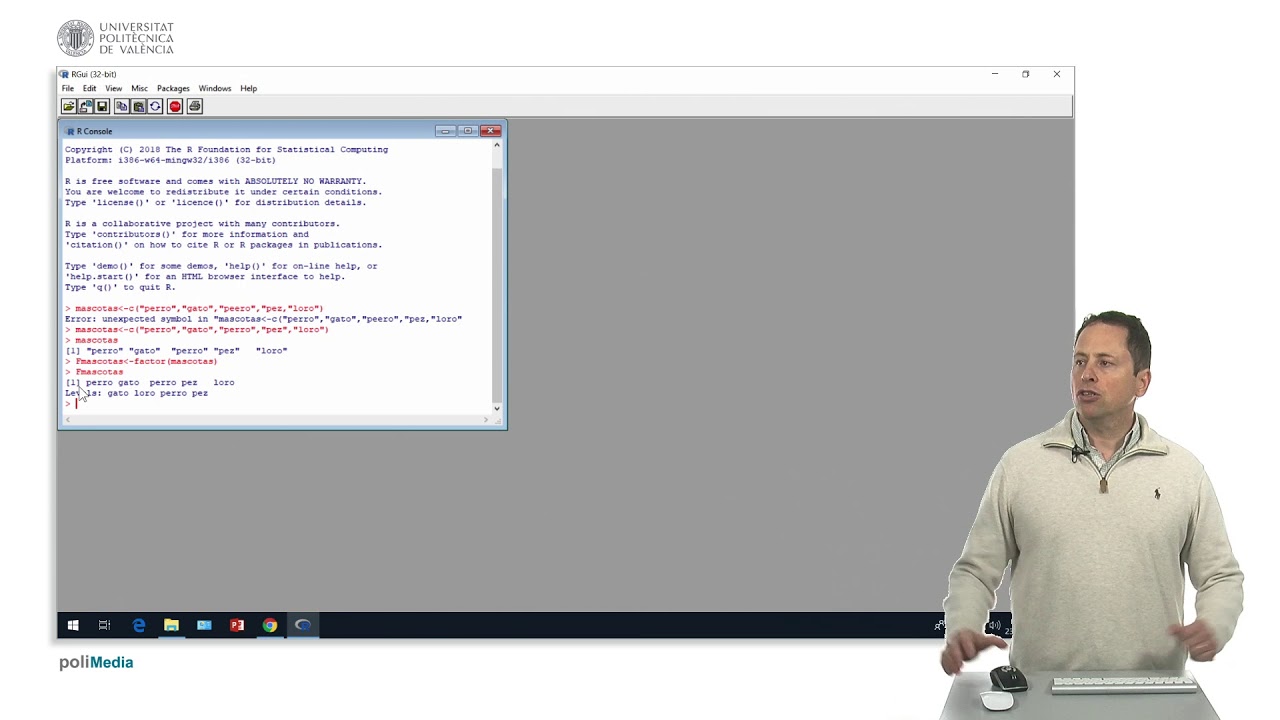Click the R Console title bar icon
This screenshot has height=720, width=1280.
[69, 131]
